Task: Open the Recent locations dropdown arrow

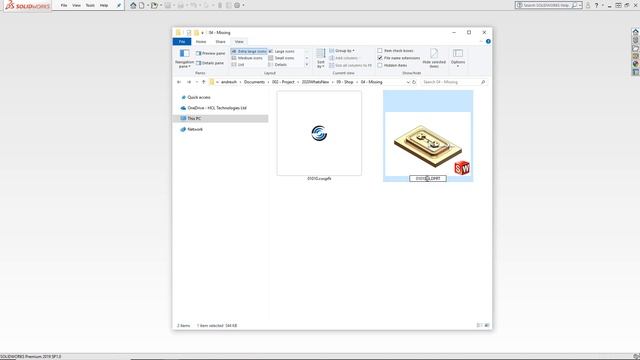Action: tap(196, 82)
